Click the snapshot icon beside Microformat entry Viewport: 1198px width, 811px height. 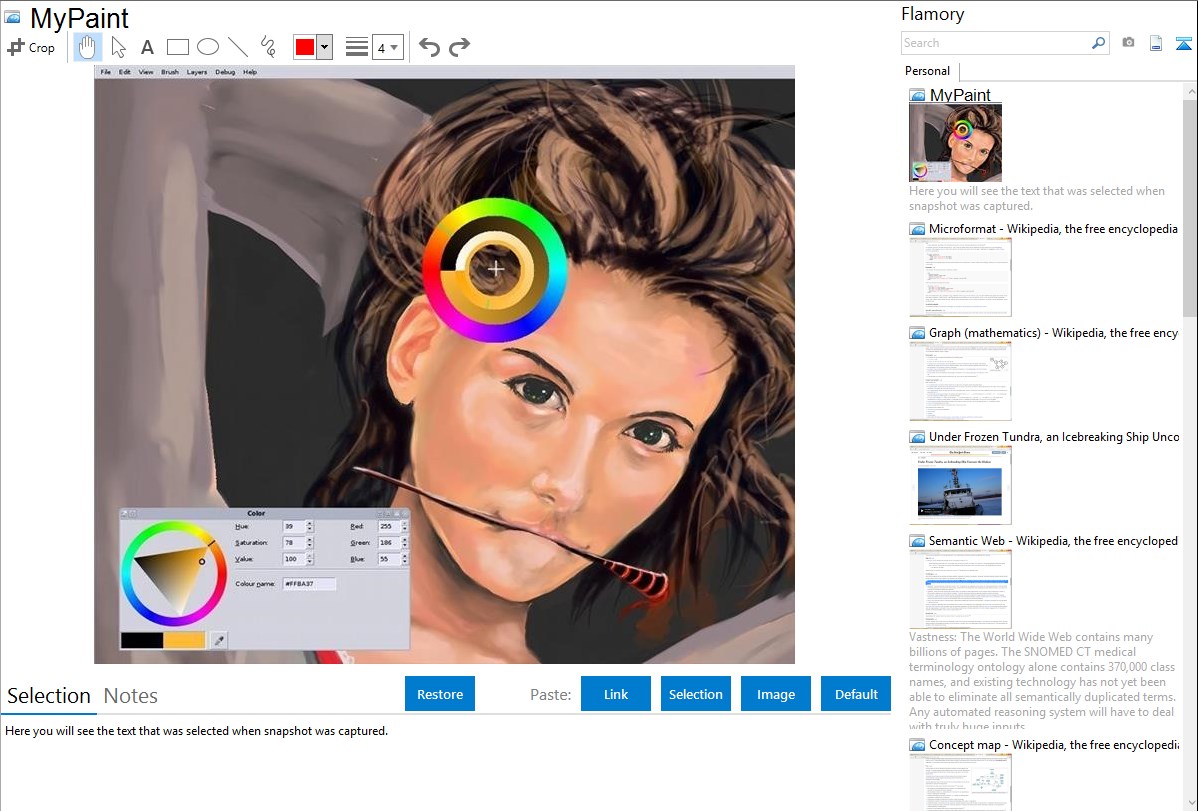coord(918,229)
